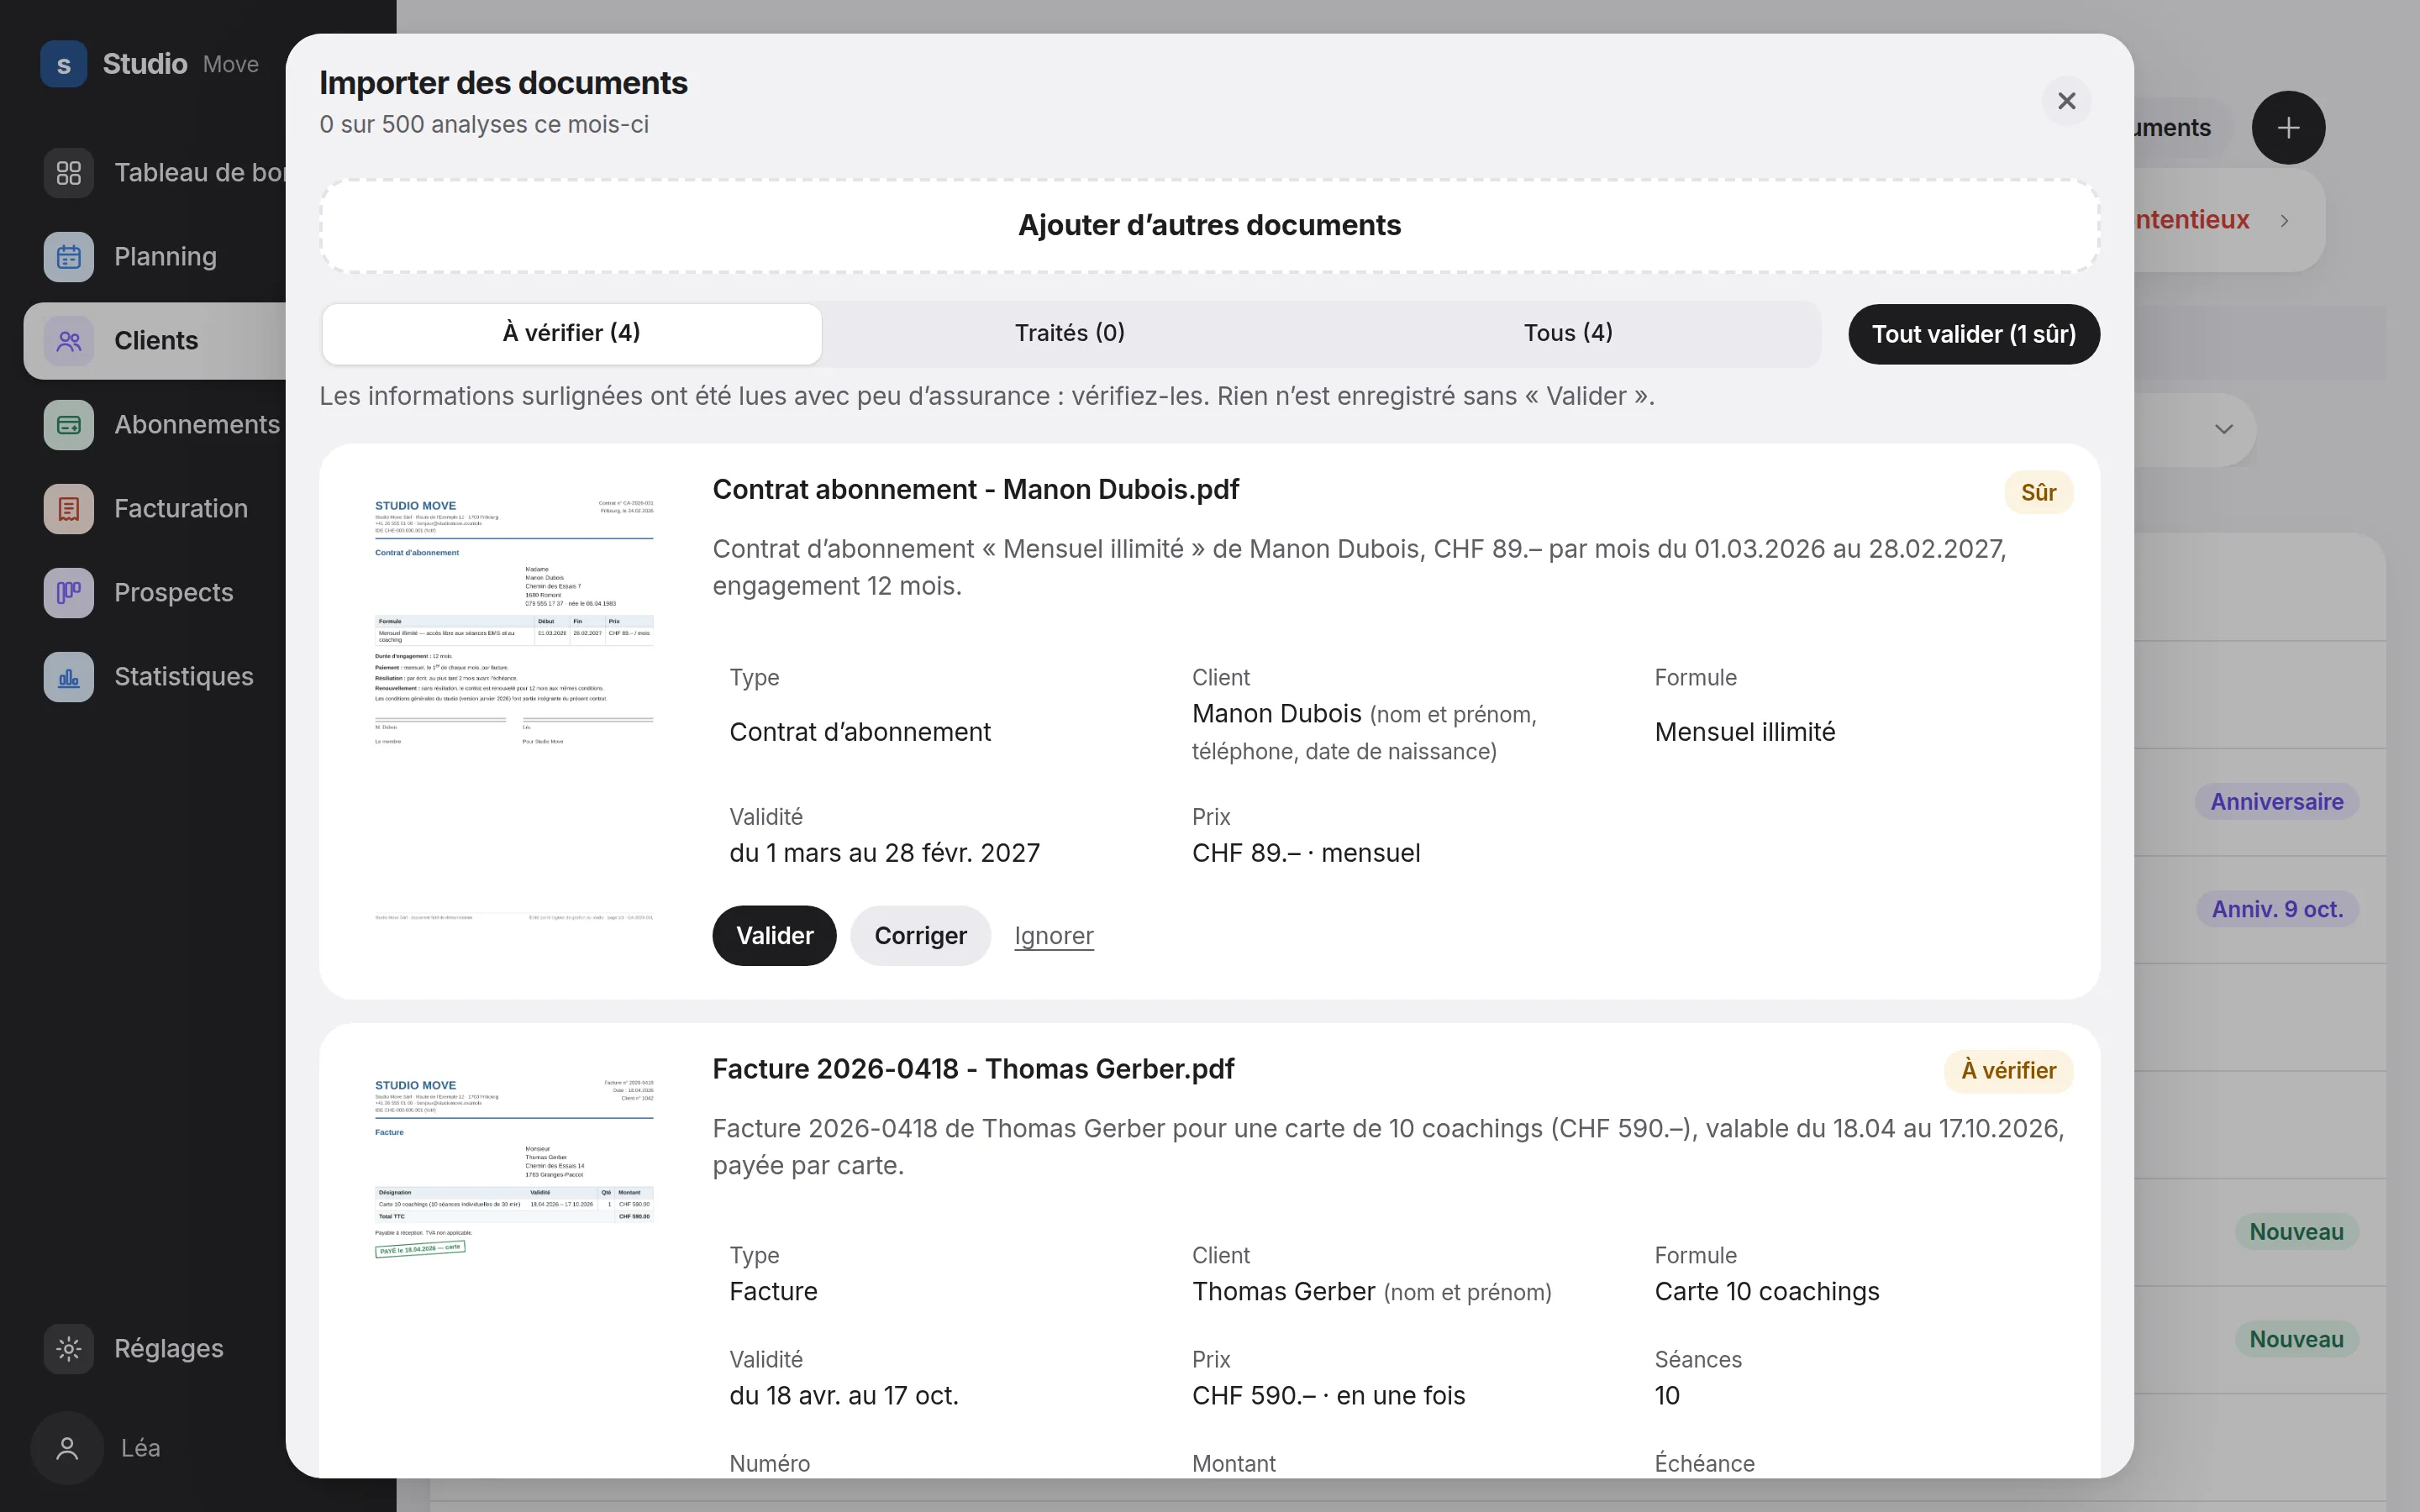Click client name Thomas Gerber
Viewport: 2420px width, 1512px height.
(x=1283, y=1291)
